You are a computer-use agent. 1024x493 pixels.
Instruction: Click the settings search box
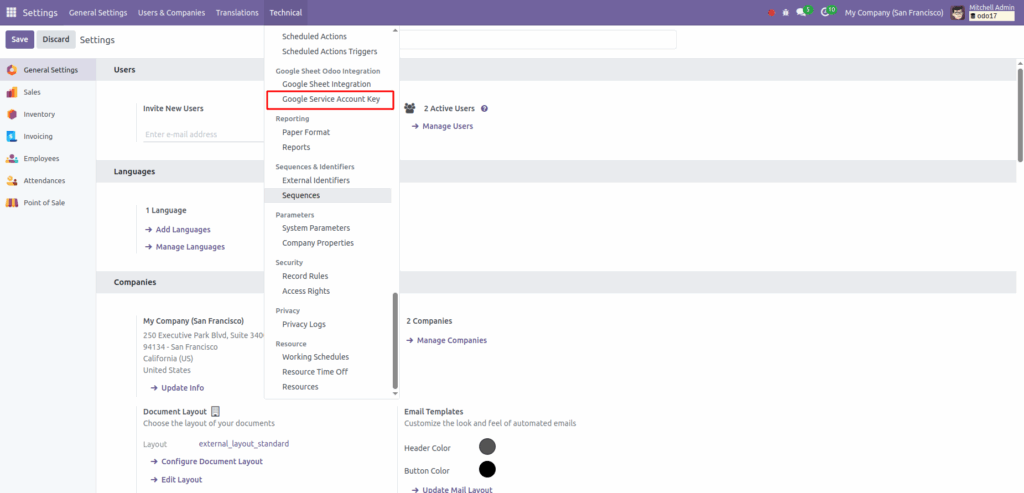pos(538,39)
